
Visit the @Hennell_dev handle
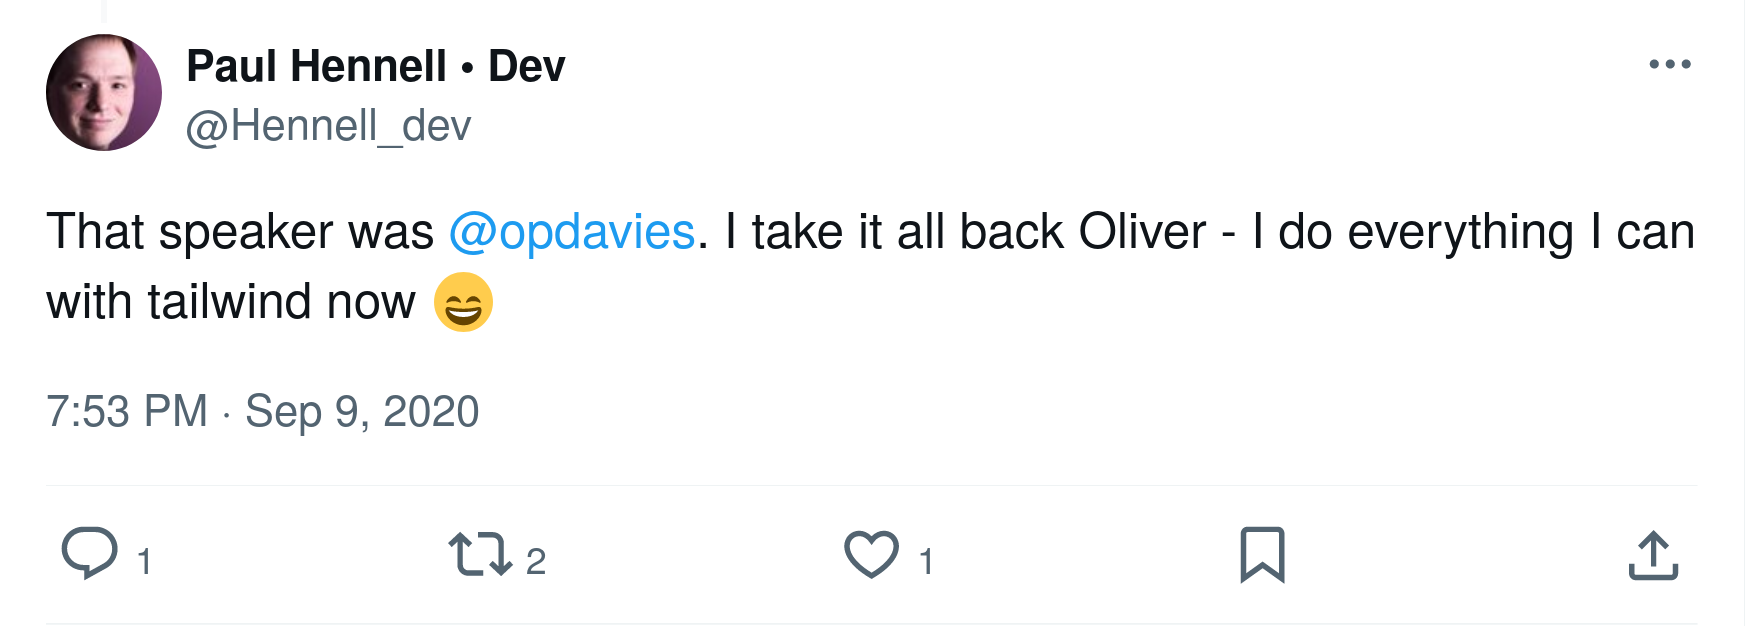(x=328, y=127)
